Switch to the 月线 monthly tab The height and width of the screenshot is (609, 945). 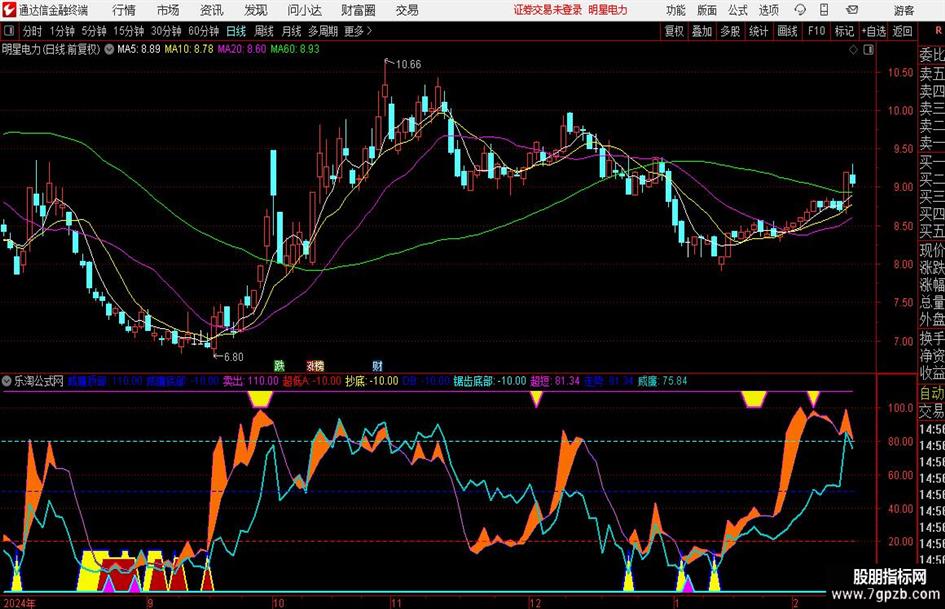tap(292, 31)
